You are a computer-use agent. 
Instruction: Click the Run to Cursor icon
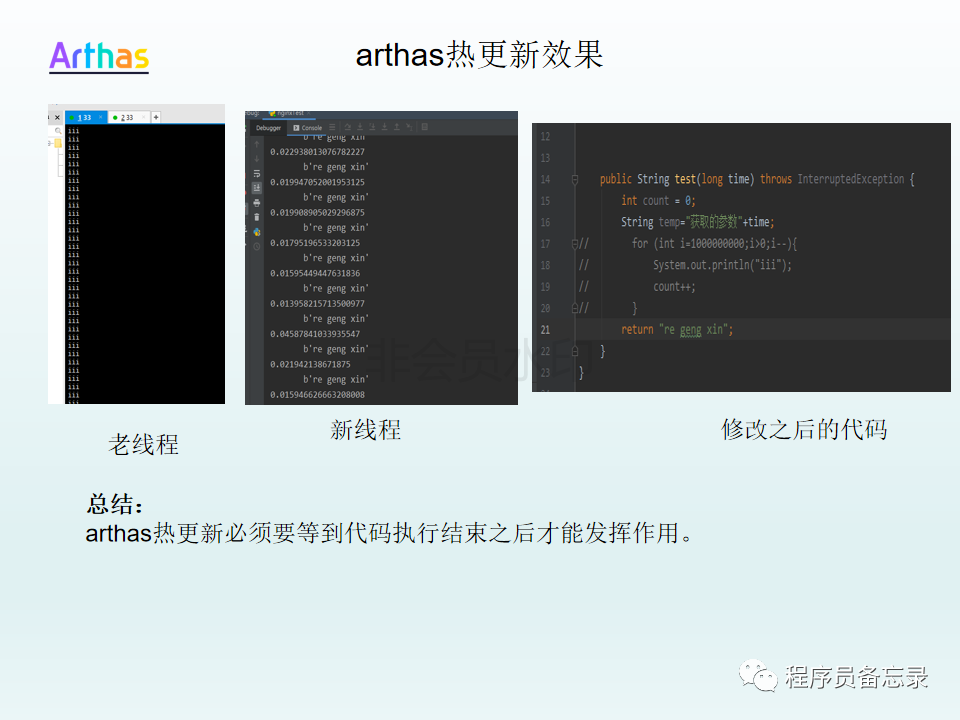tap(409, 127)
